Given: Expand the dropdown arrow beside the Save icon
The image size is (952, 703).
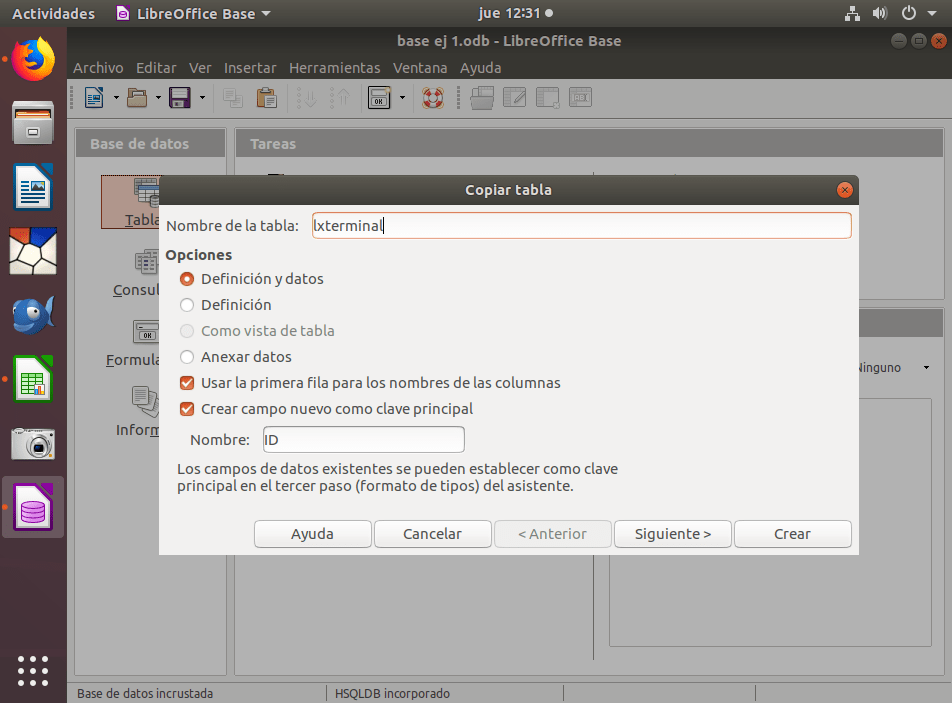Looking at the screenshot, I should pos(202,97).
